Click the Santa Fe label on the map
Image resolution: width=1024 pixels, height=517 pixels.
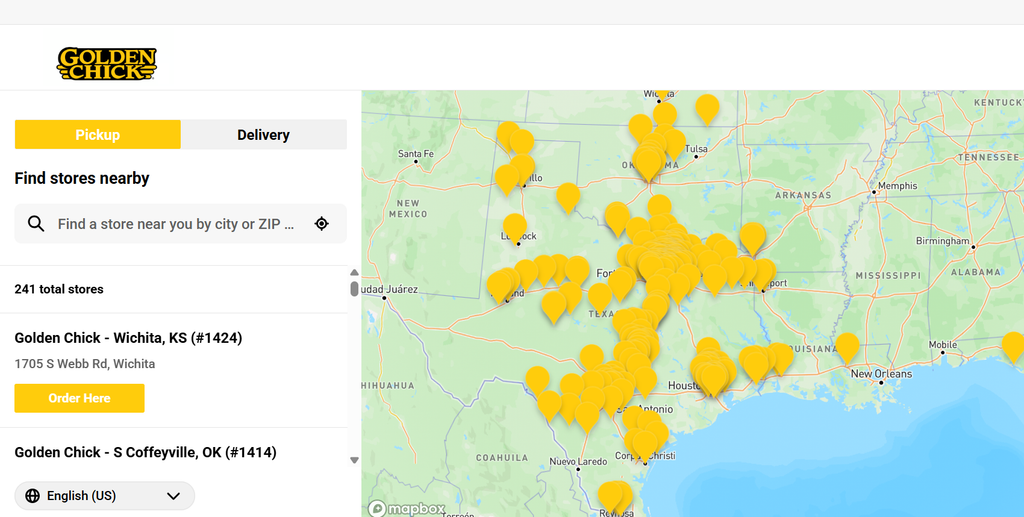(416, 154)
